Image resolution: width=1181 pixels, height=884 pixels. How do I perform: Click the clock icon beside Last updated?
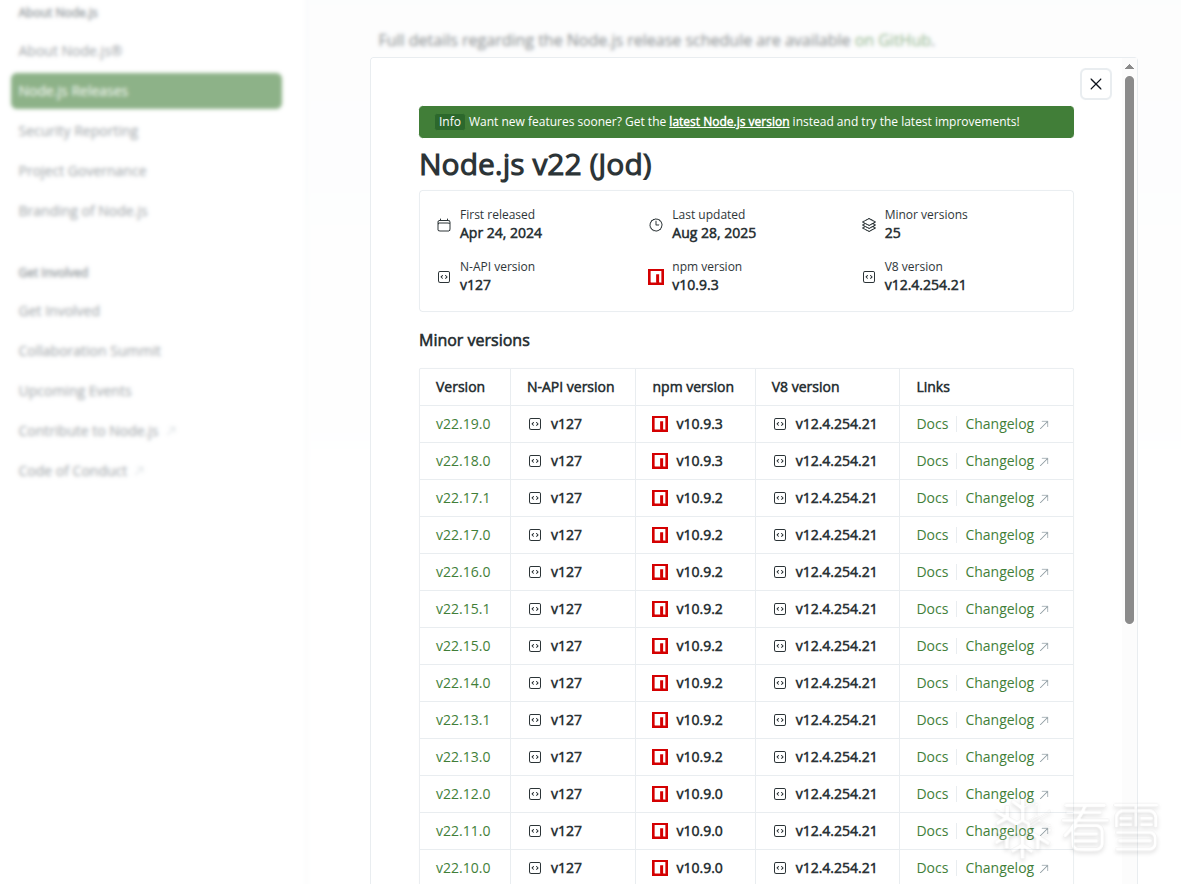[656, 225]
